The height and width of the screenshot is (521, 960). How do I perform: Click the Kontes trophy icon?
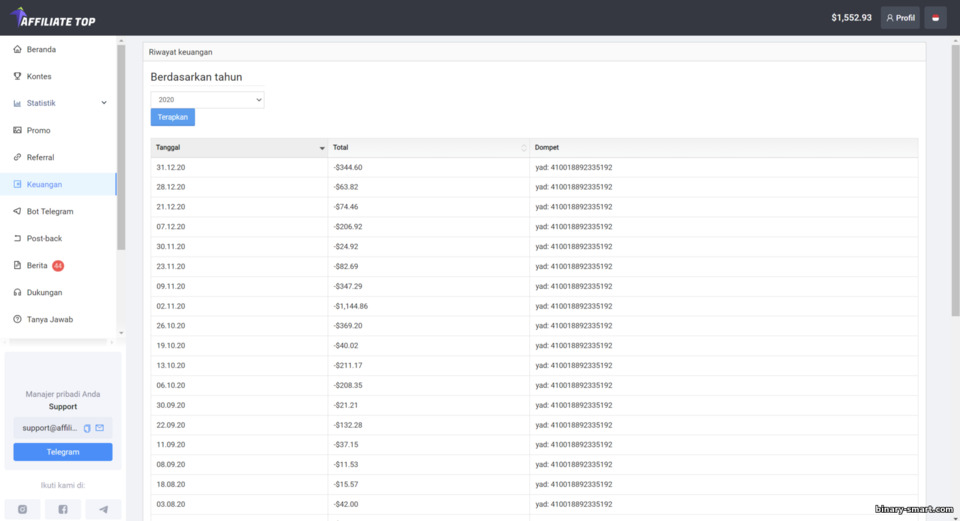pos(17,76)
